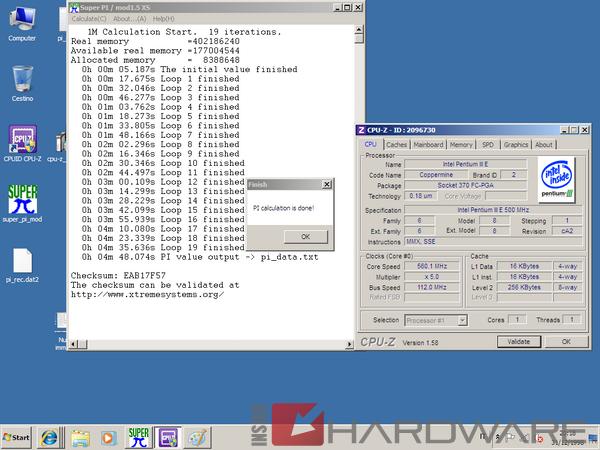Open the Help(H) menu in Super PI
Viewport: 600px width, 450px height.
click(163, 19)
